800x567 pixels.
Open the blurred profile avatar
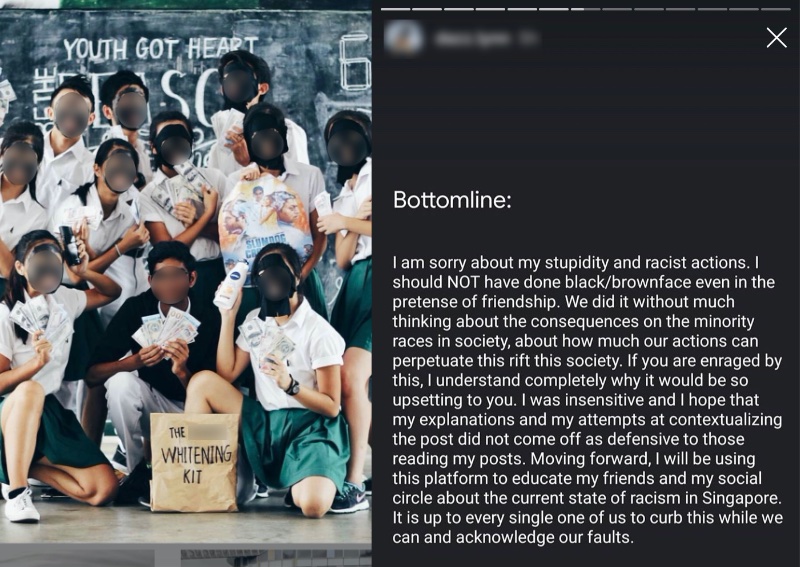click(404, 38)
